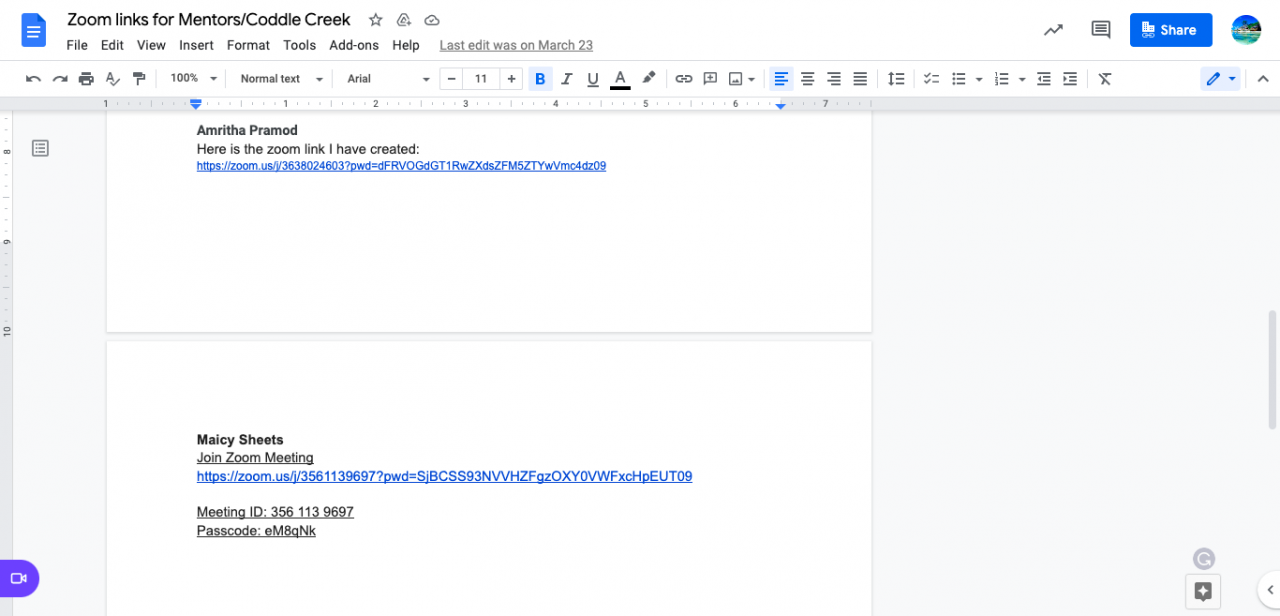Click the Share button
Image resolution: width=1280 pixels, height=616 pixels.
tap(1171, 30)
